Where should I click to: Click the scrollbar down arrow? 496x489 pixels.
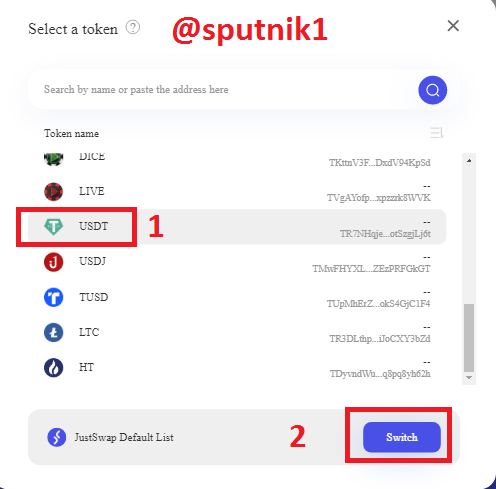(x=469, y=378)
